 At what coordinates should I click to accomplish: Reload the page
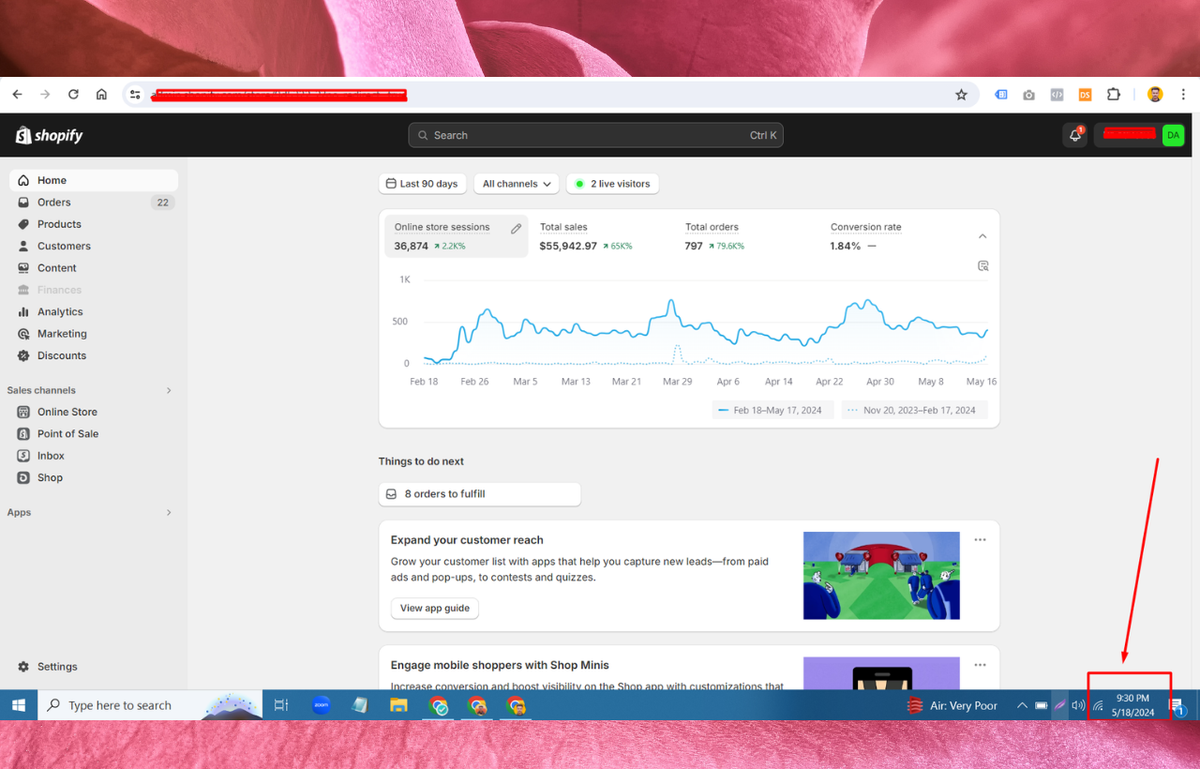click(x=73, y=94)
